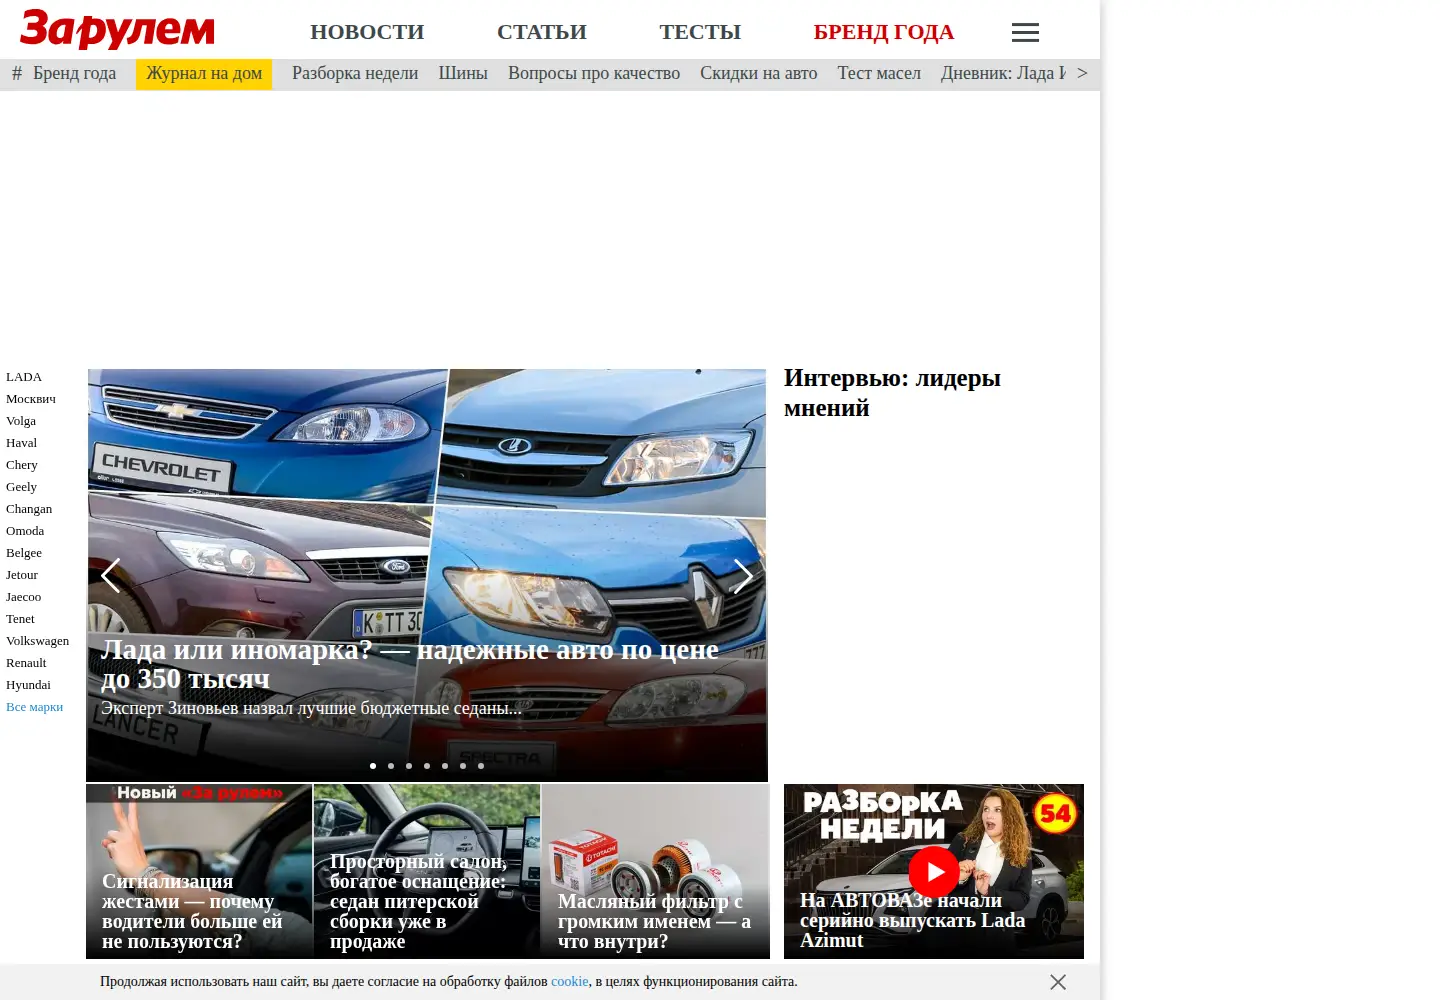The width and height of the screenshot is (1440, 1000).
Task: Open the СТАТЬИ section
Action: coord(542,32)
